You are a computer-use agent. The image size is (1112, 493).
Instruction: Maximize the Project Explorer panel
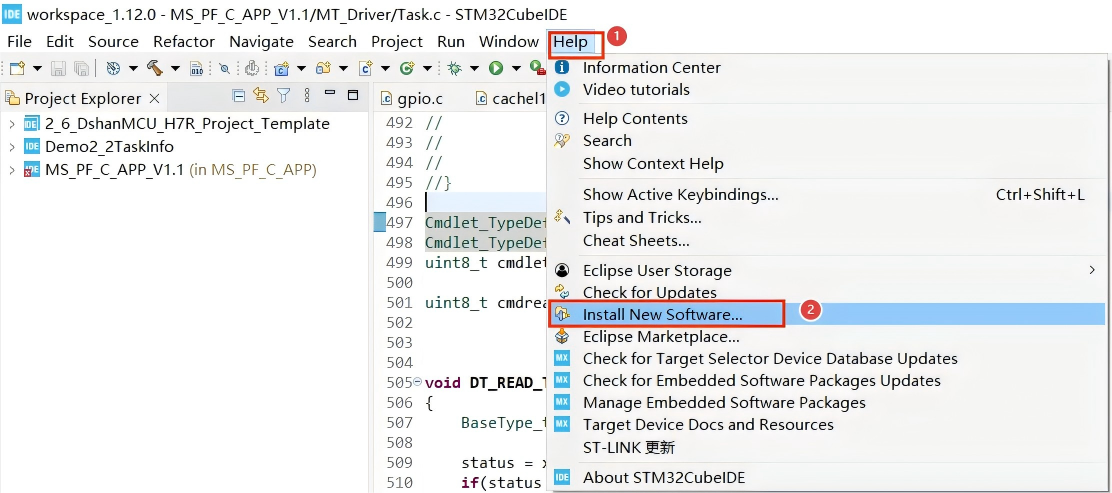(x=352, y=94)
